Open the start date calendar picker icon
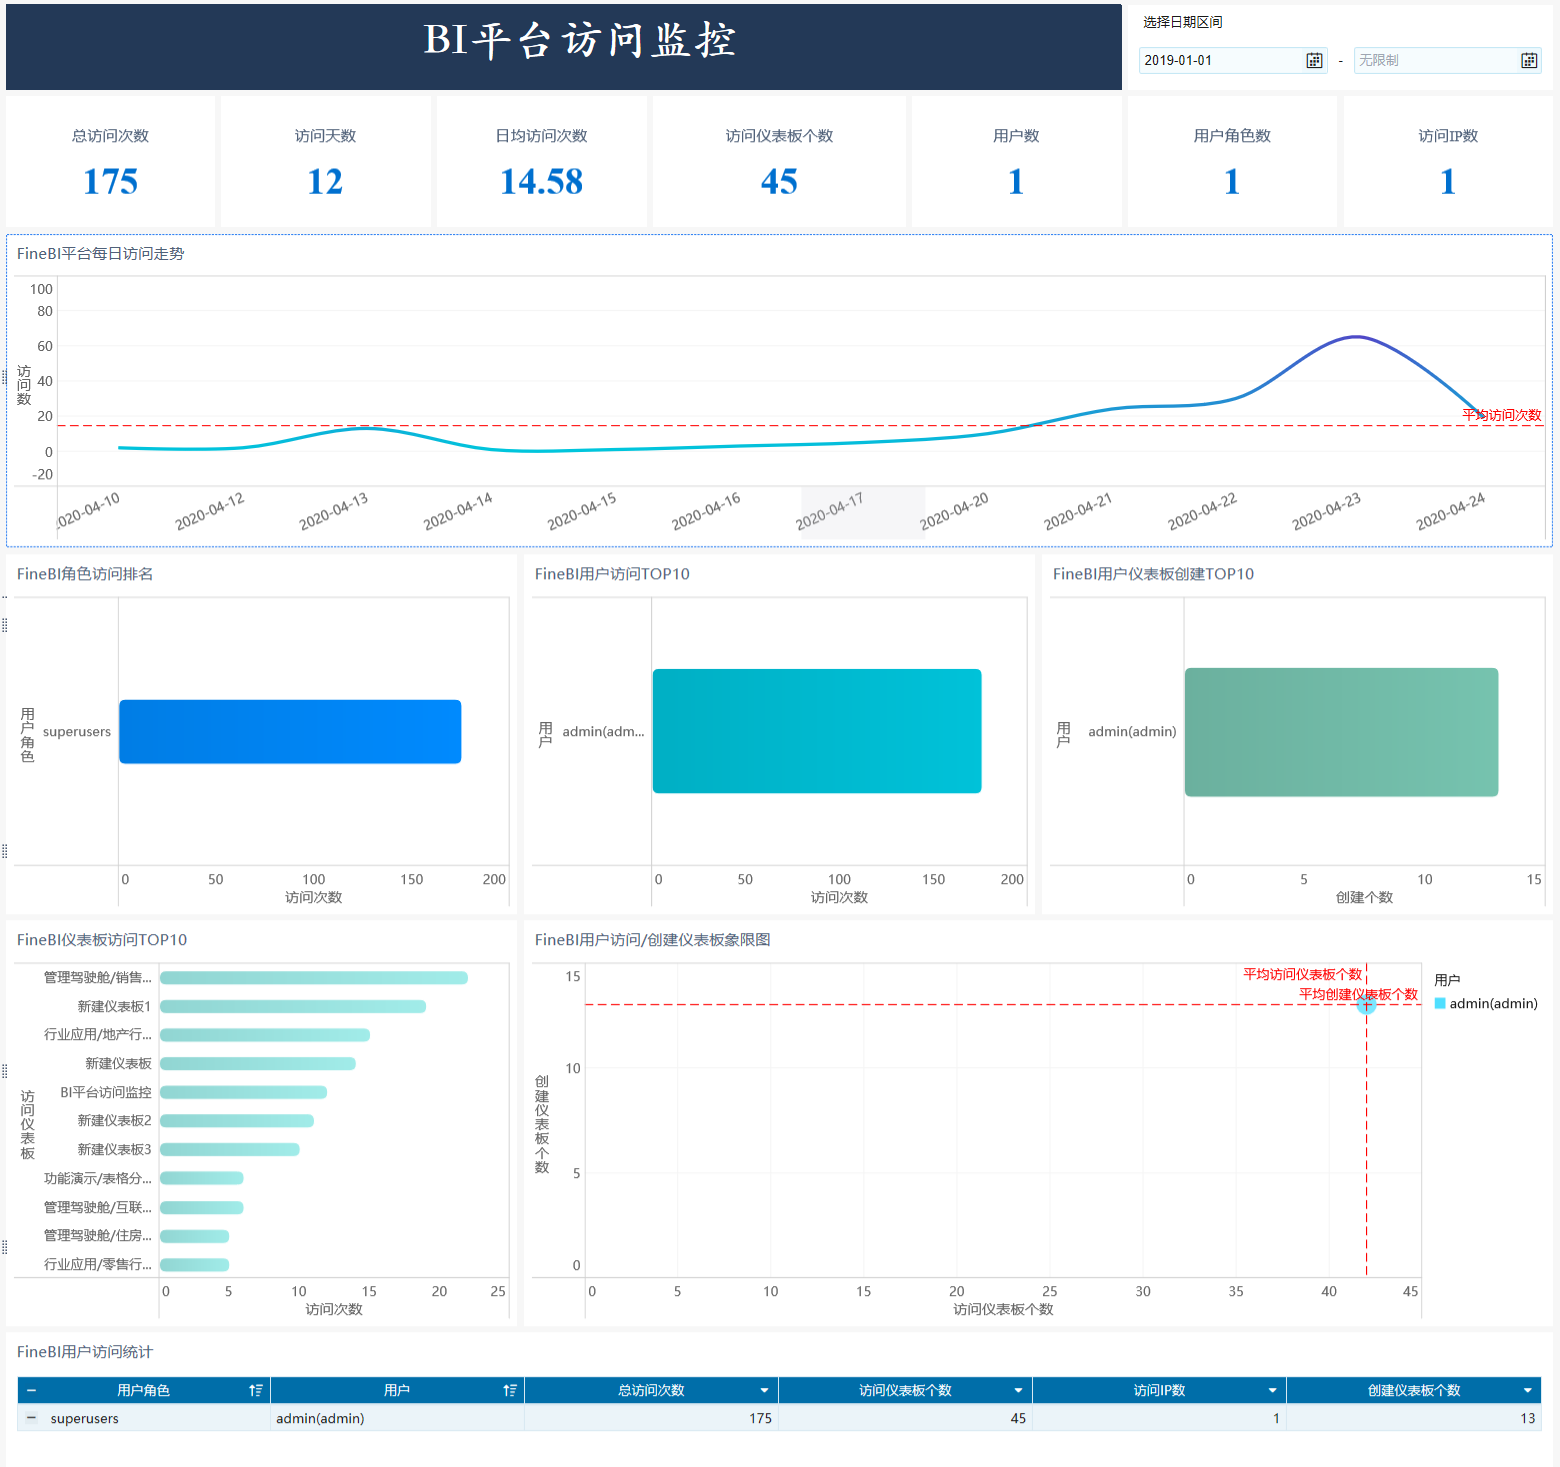The width and height of the screenshot is (1560, 1467). point(1314,61)
